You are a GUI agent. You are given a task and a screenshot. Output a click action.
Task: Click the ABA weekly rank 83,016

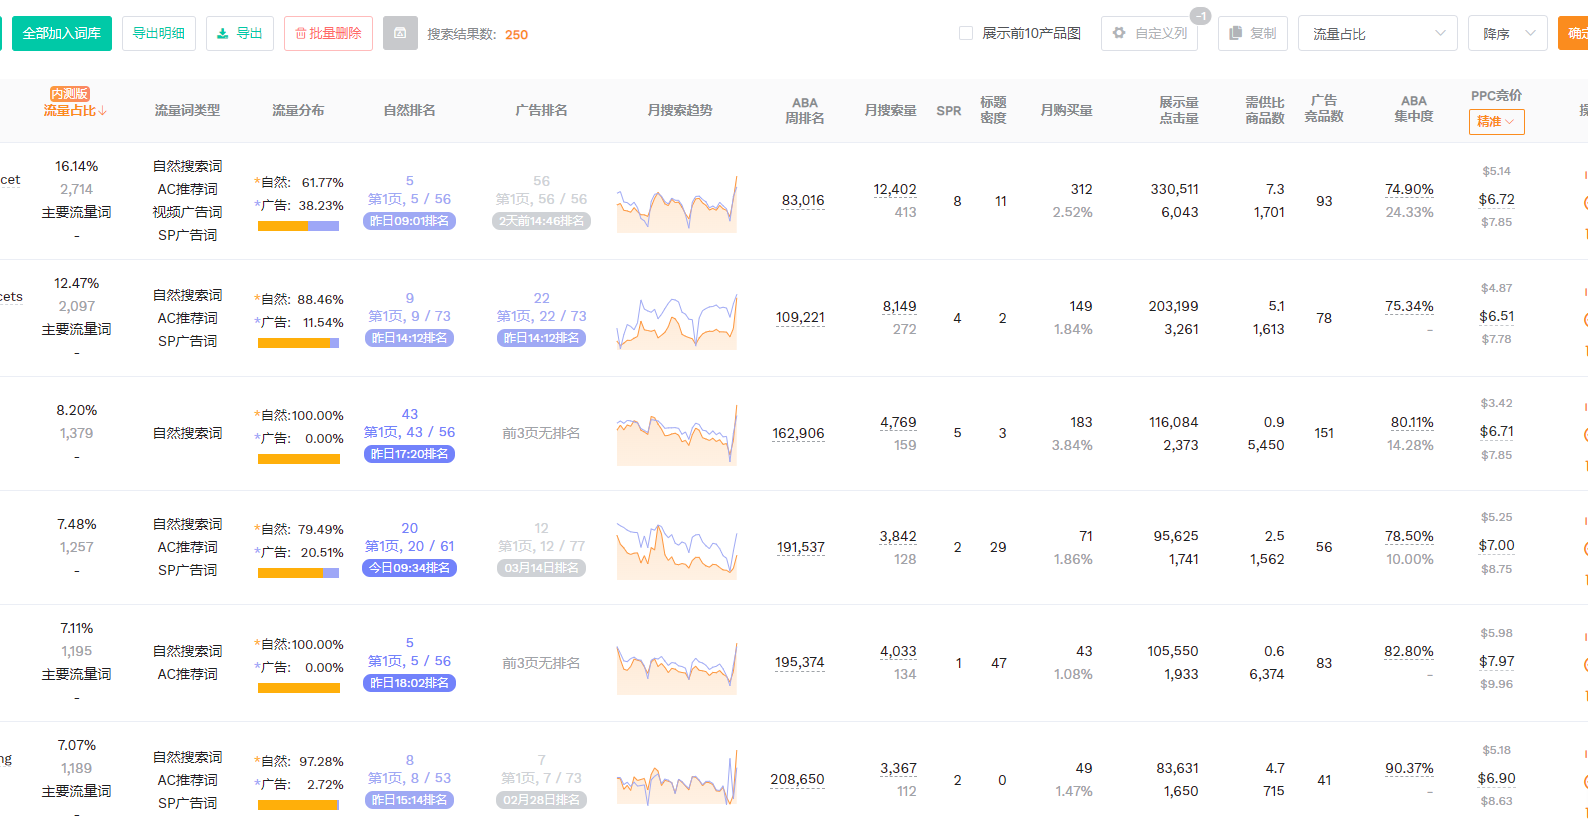point(803,200)
